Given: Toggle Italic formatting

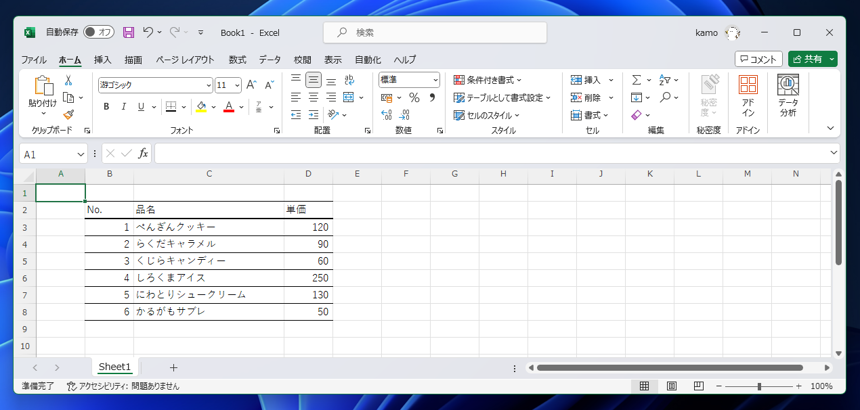Looking at the screenshot, I should click(x=123, y=106).
